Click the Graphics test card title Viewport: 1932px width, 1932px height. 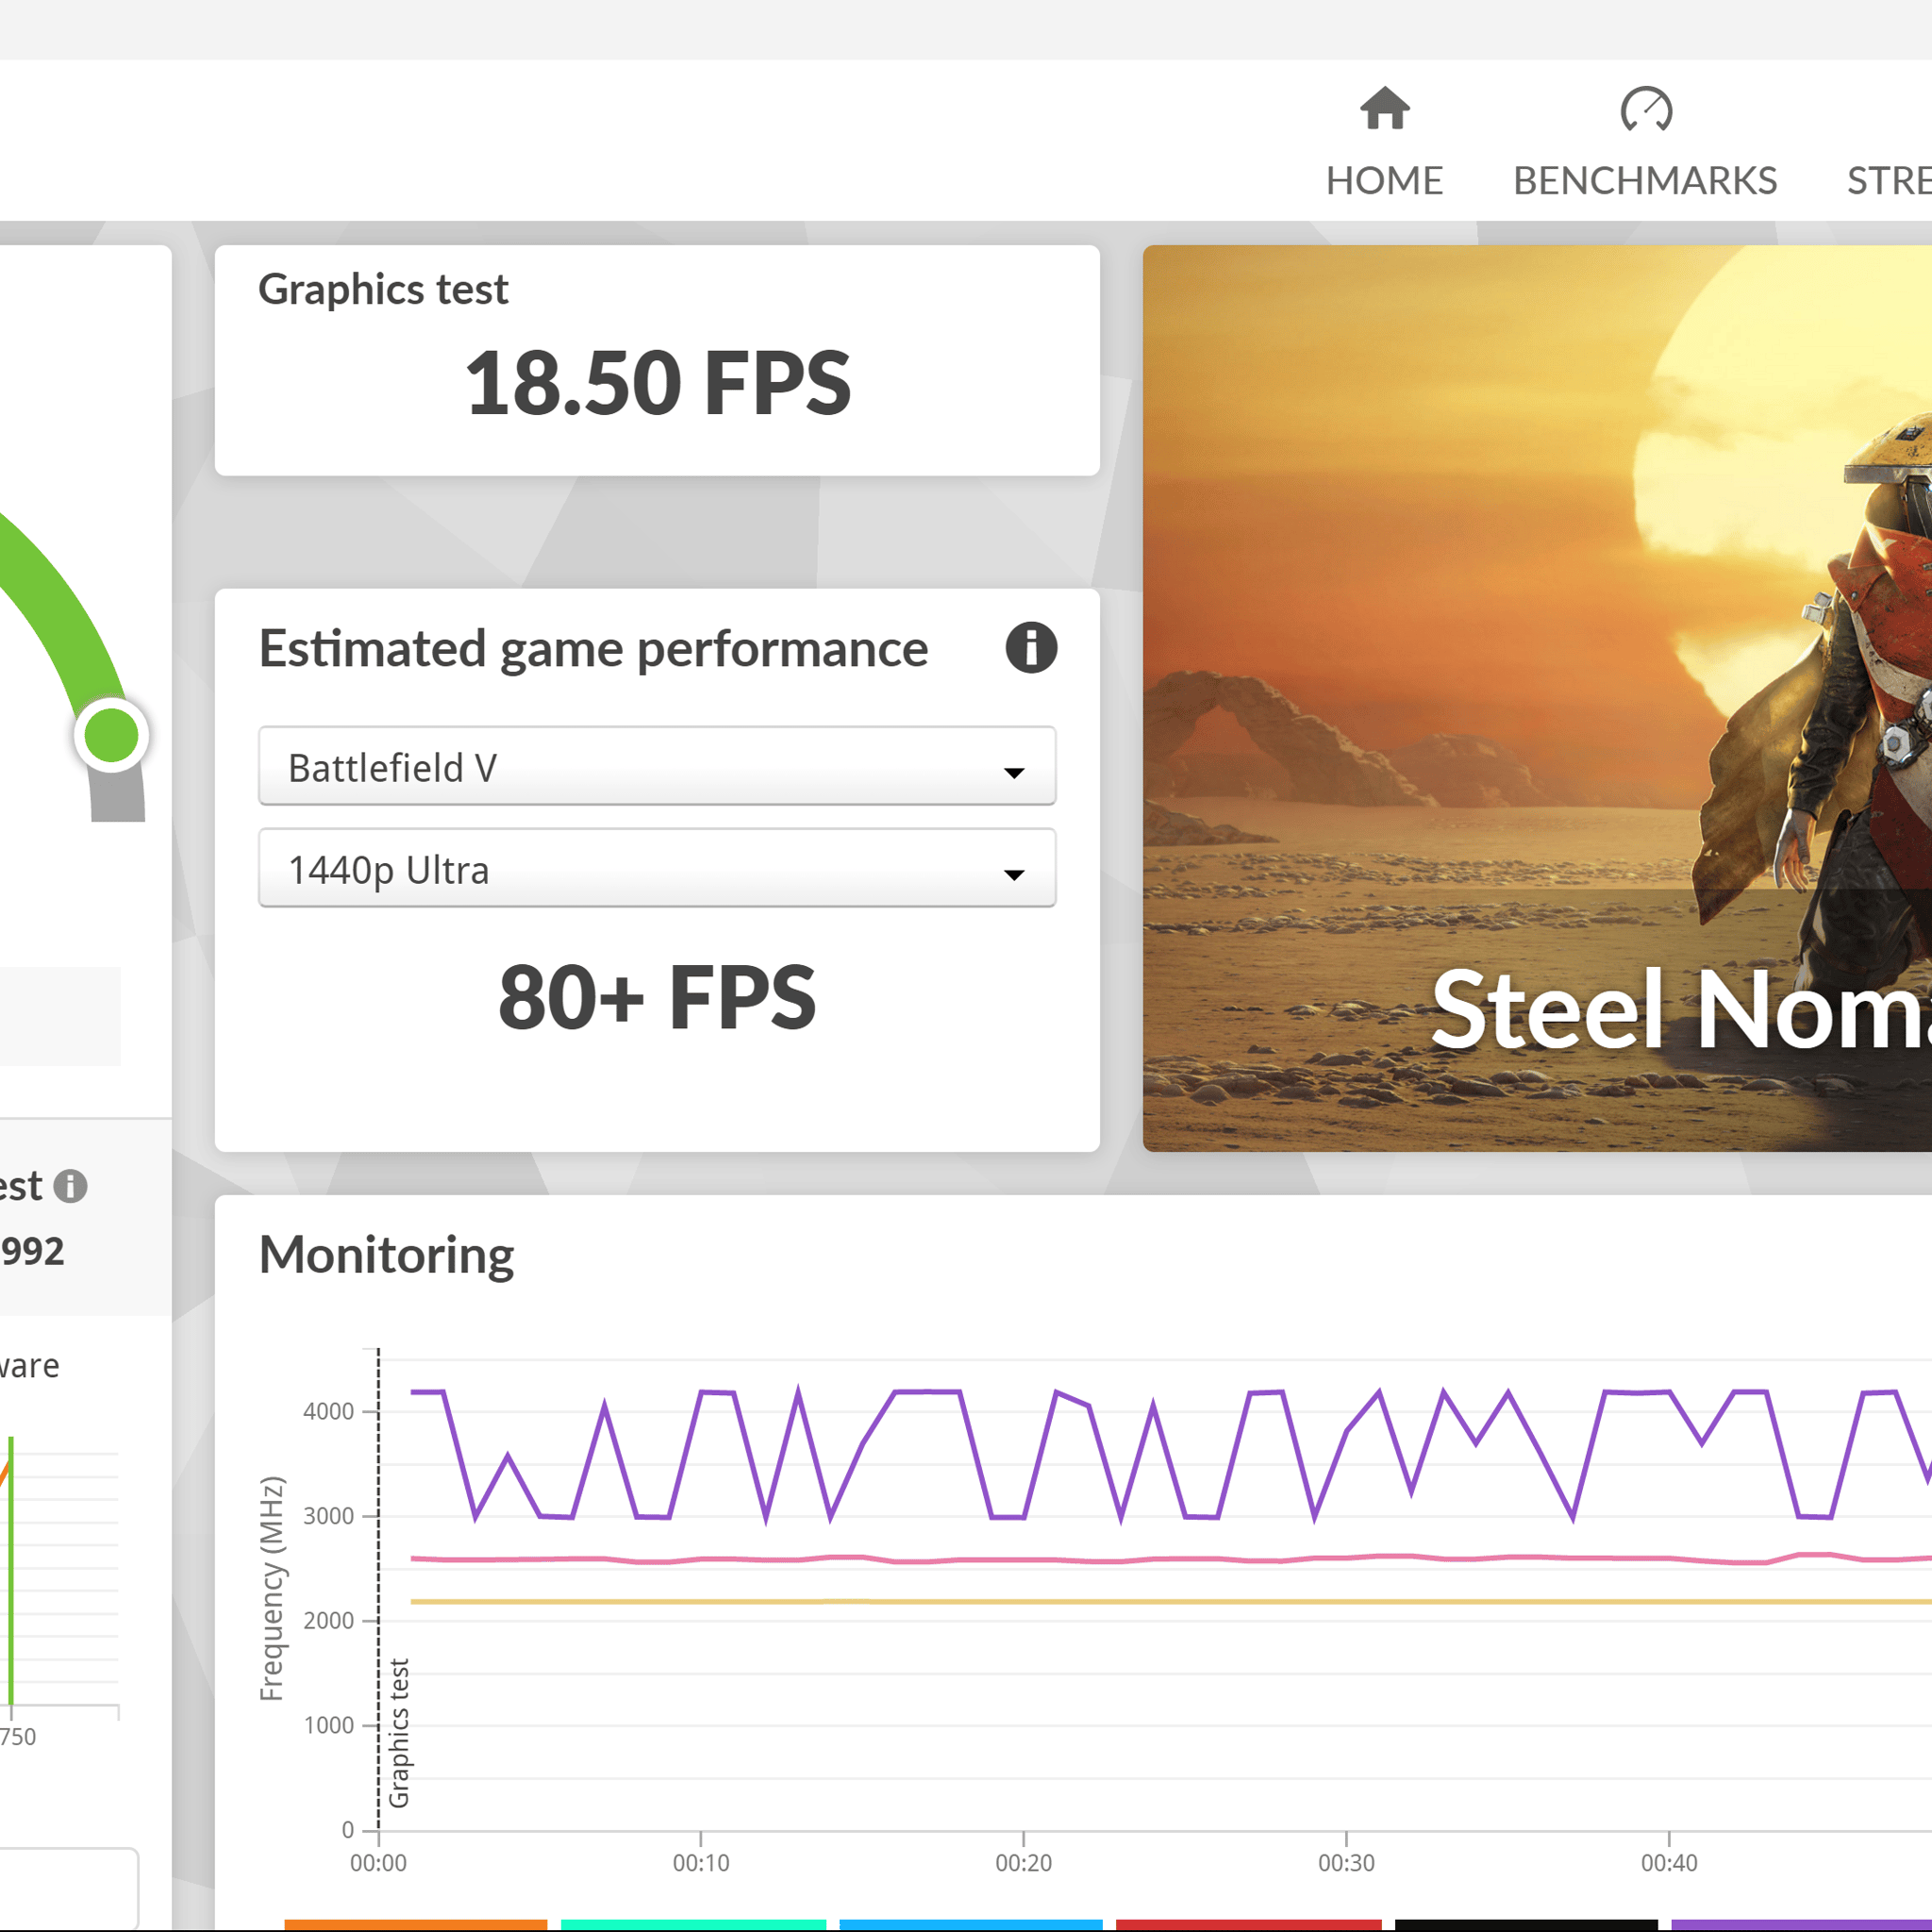[383, 289]
